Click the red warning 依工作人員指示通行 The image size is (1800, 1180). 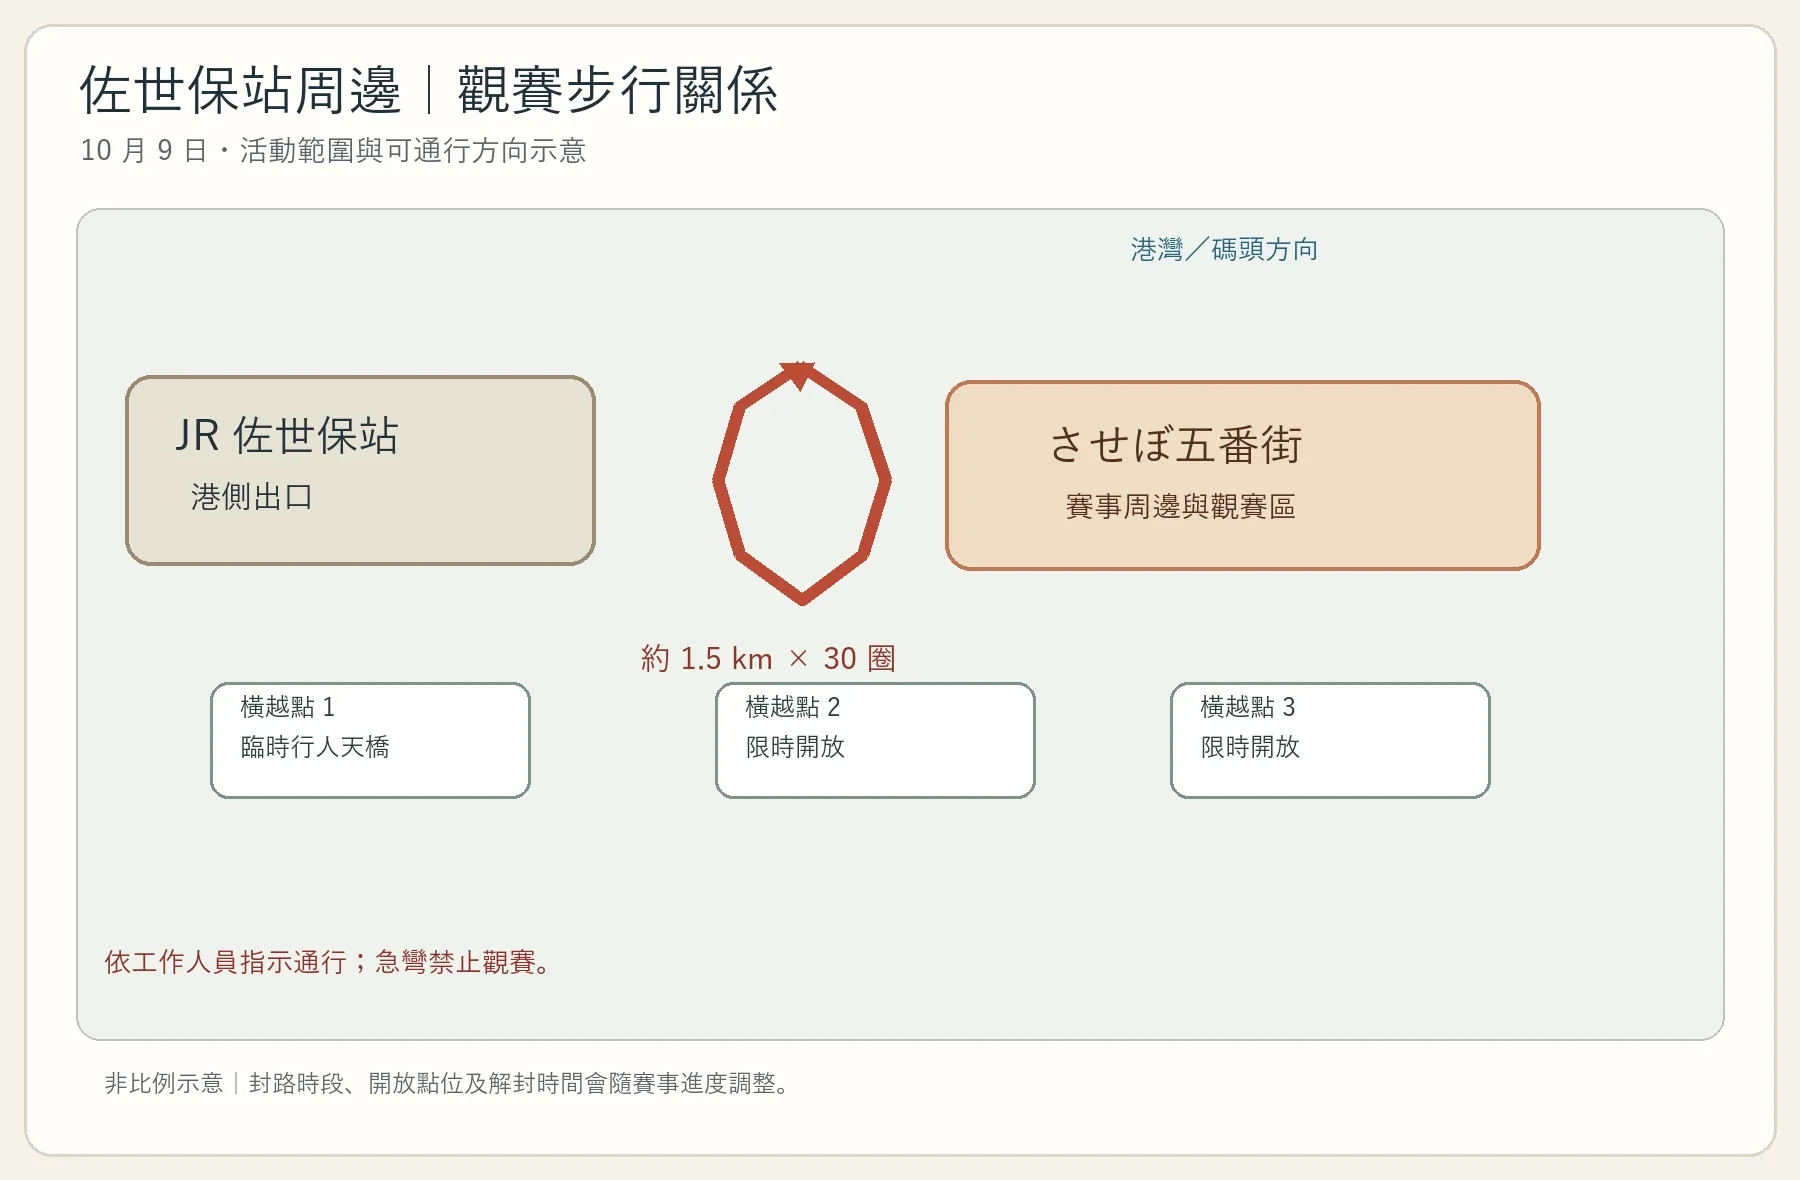328,962
